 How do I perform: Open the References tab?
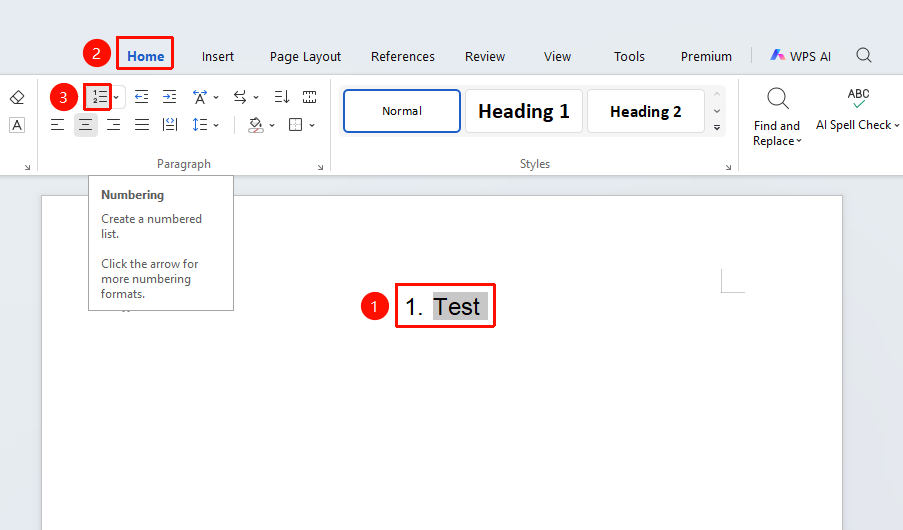tap(403, 56)
